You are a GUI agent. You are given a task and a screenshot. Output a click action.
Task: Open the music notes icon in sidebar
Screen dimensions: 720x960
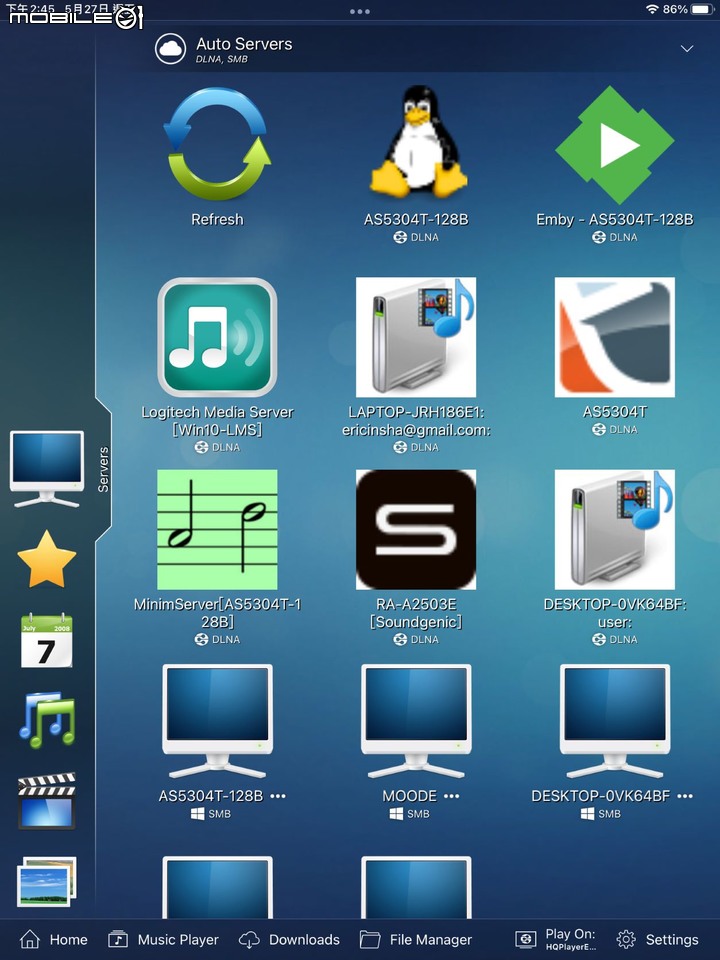tap(47, 720)
